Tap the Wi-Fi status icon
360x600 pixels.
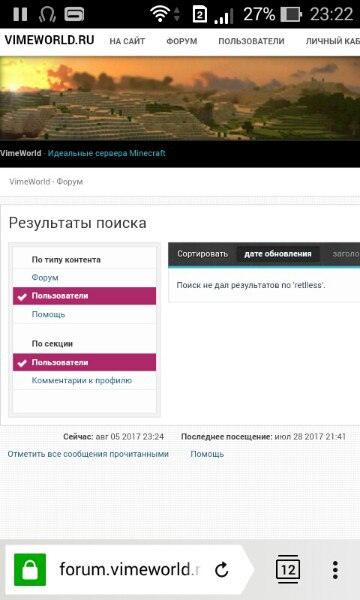pyautogui.click(x=160, y=15)
